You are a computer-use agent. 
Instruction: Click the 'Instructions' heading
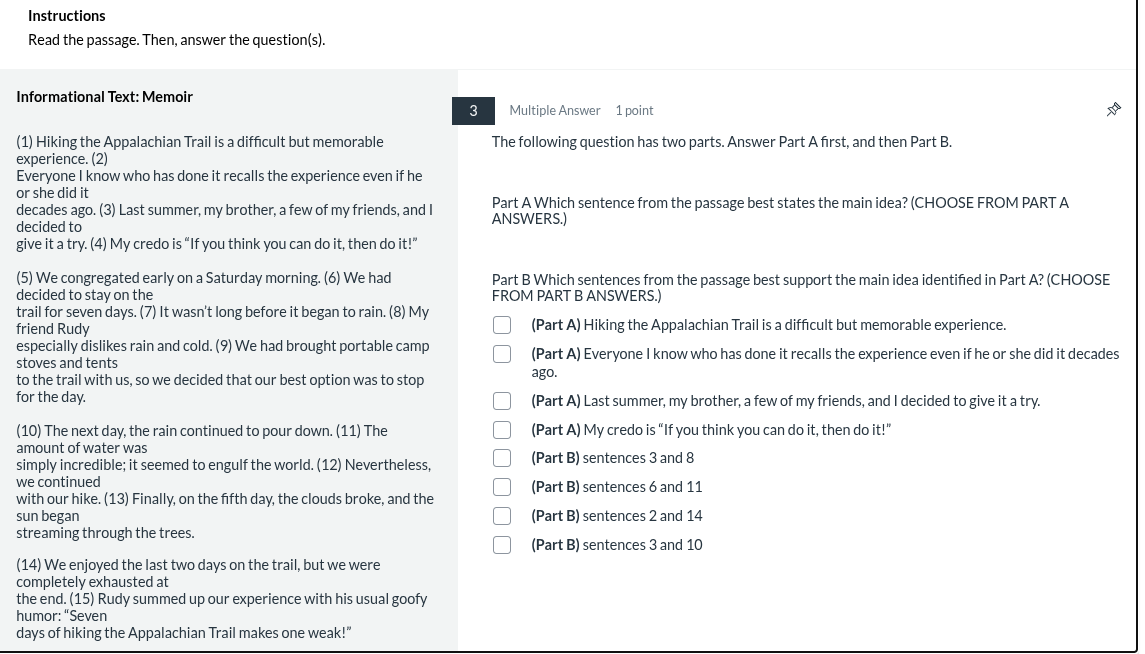[x=66, y=16]
